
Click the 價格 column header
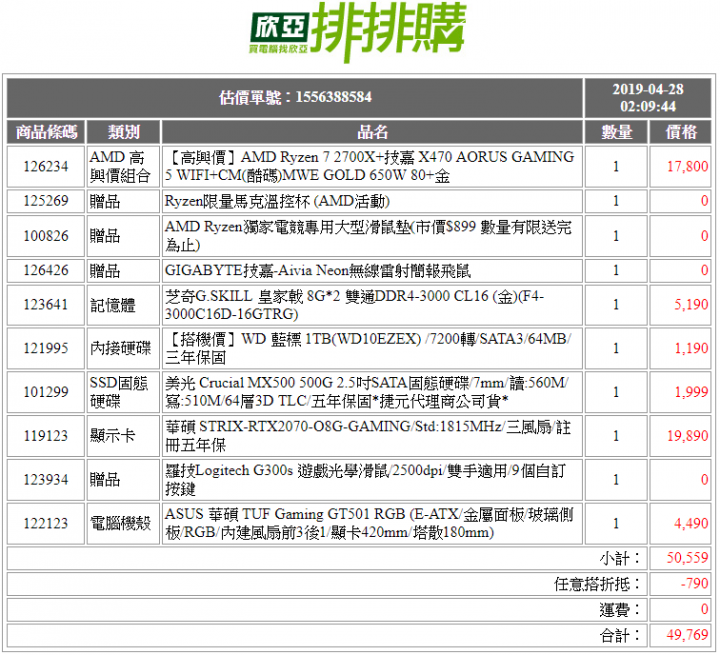pos(681,132)
